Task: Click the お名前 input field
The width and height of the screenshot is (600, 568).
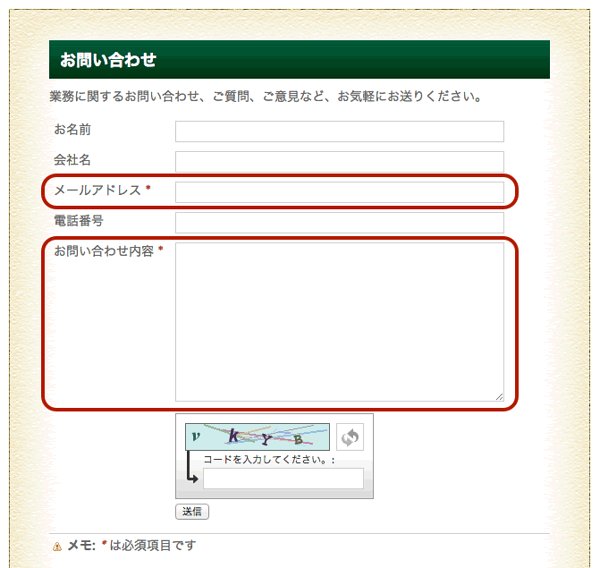Action: (x=339, y=131)
